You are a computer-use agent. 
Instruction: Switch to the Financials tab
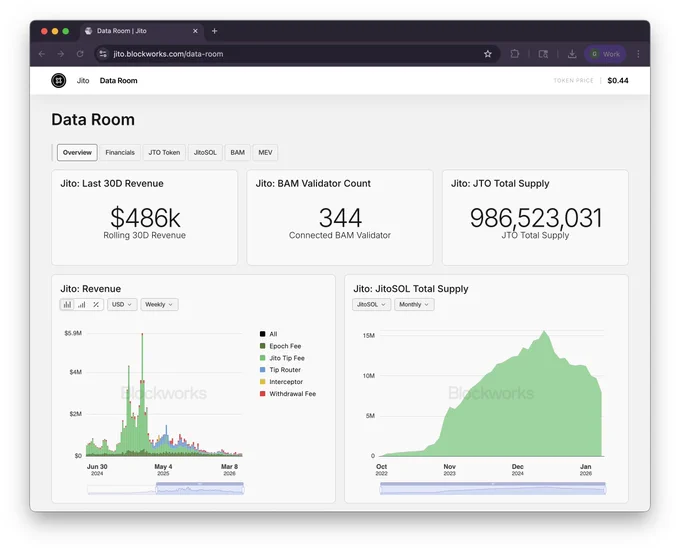click(120, 153)
